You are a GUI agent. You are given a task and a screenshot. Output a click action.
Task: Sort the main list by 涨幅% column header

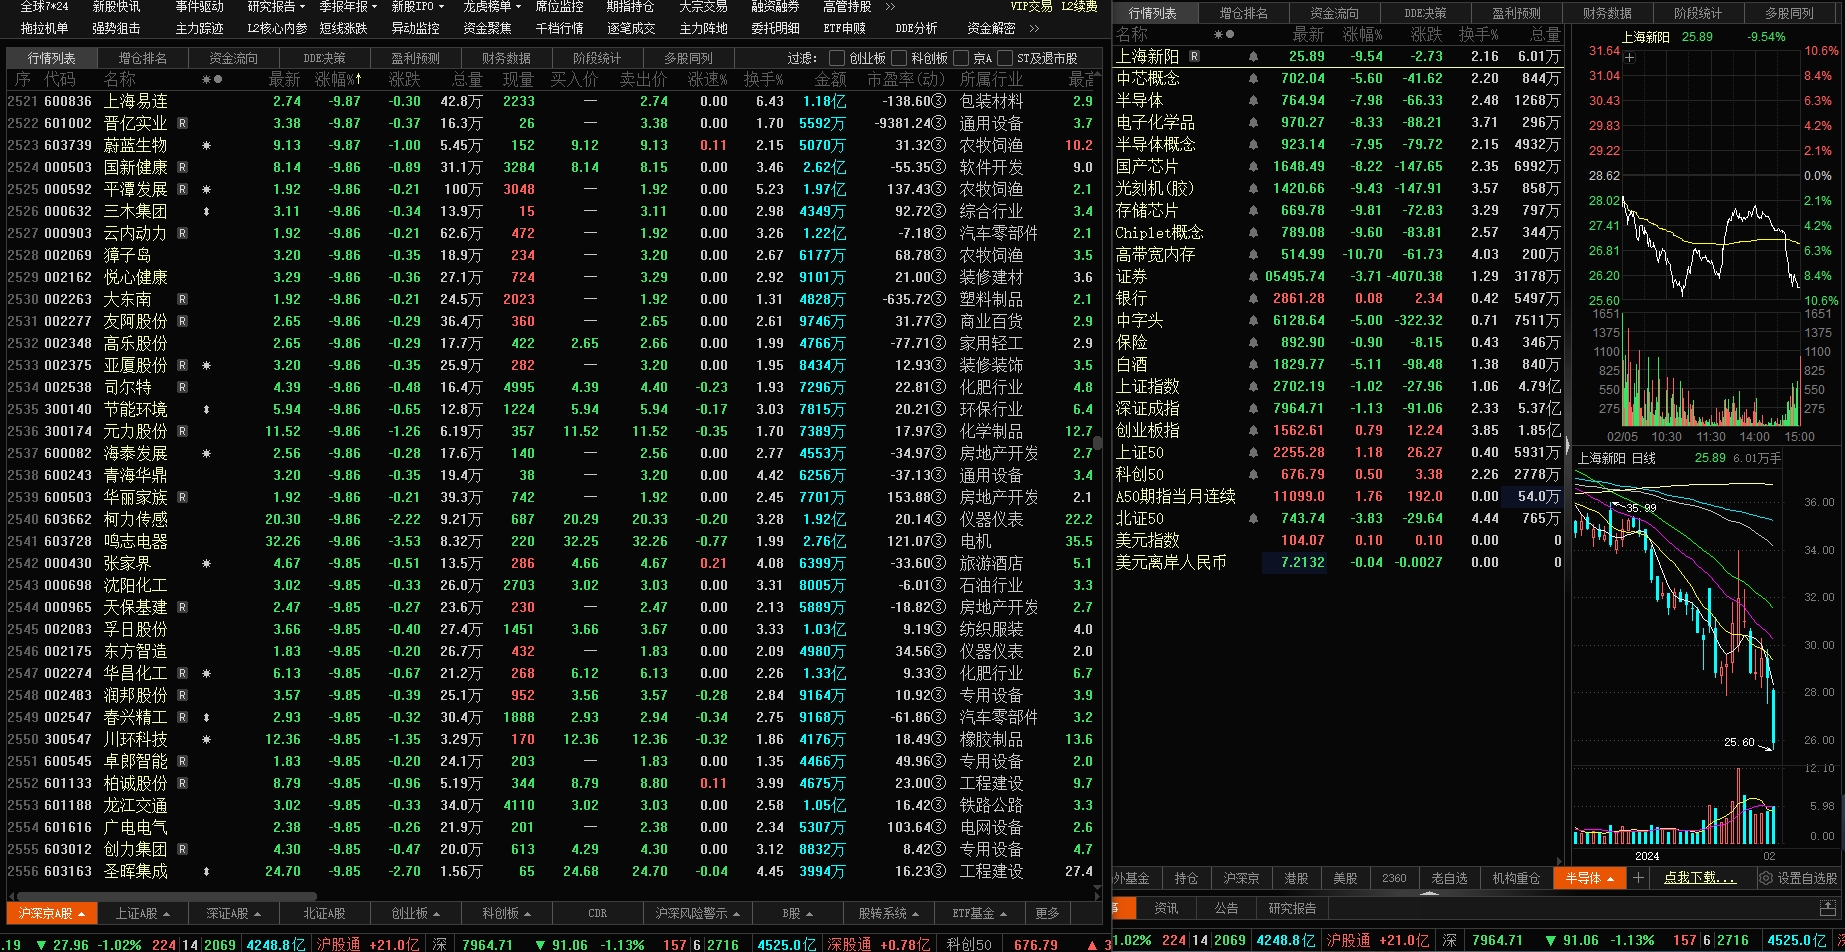(x=338, y=79)
